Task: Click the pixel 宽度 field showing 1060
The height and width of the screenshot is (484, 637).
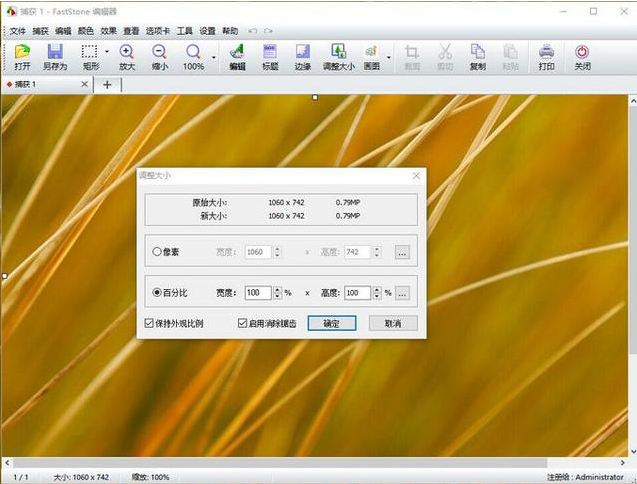Action: pyautogui.click(x=258, y=252)
